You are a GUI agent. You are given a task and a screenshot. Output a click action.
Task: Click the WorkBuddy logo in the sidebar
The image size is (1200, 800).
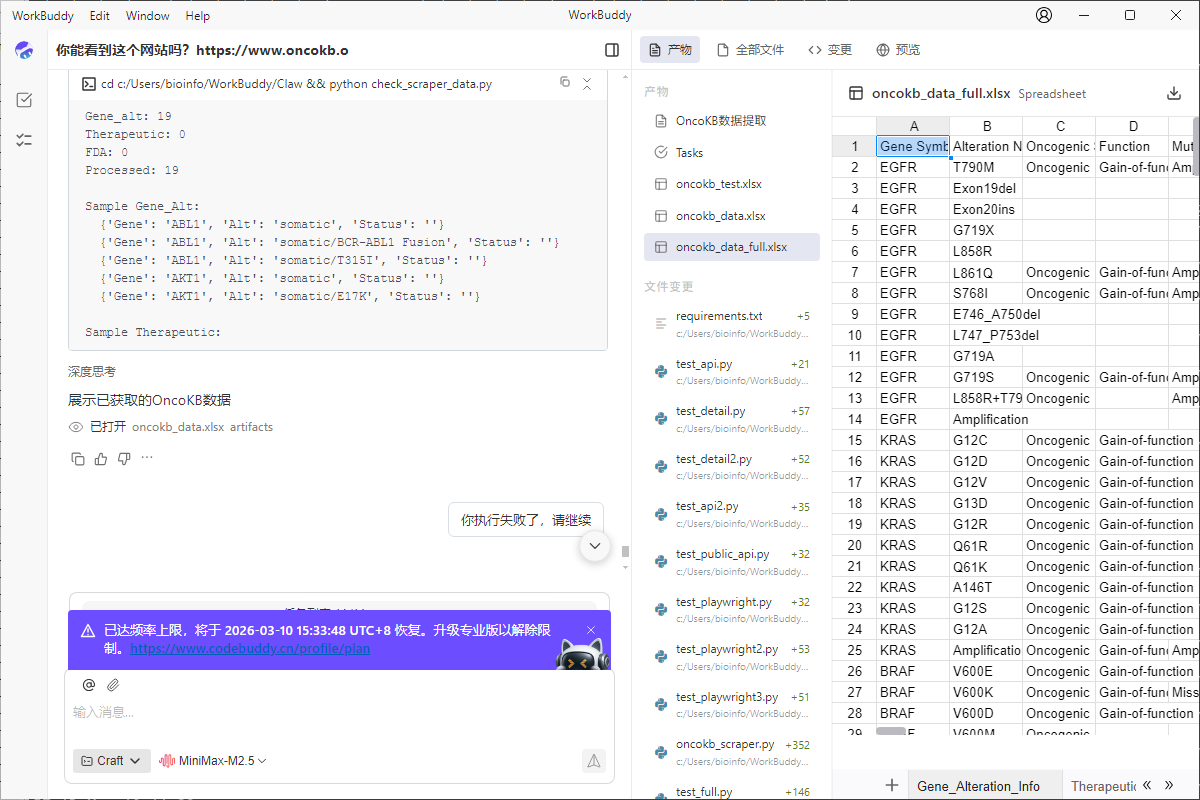24,50
